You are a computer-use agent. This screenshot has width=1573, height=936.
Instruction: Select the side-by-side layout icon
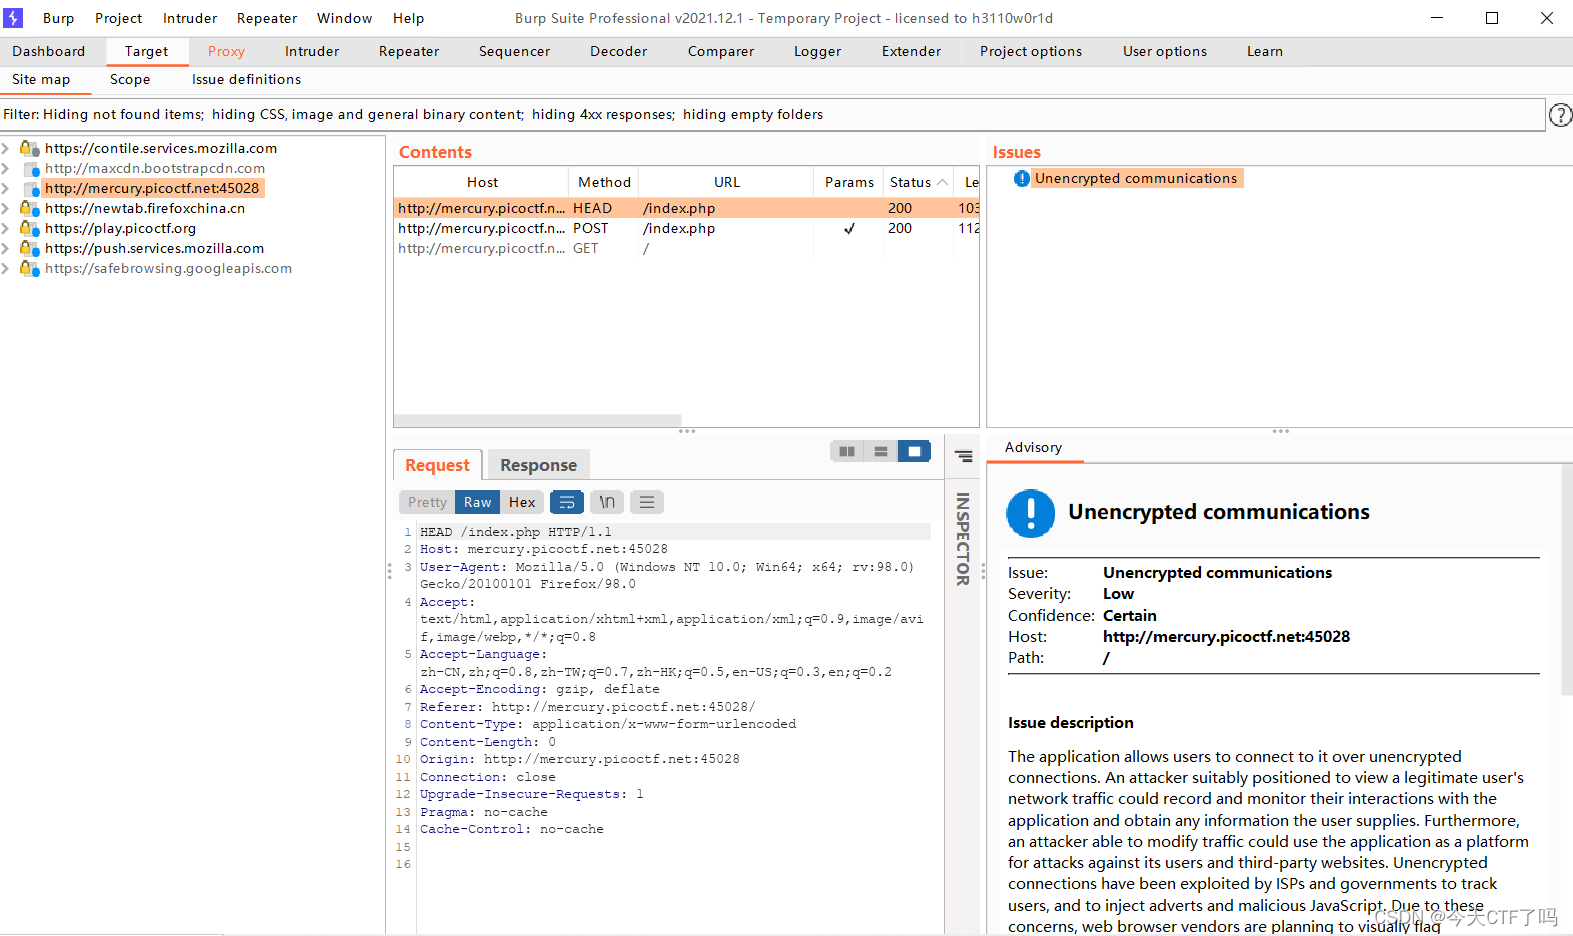847,452
